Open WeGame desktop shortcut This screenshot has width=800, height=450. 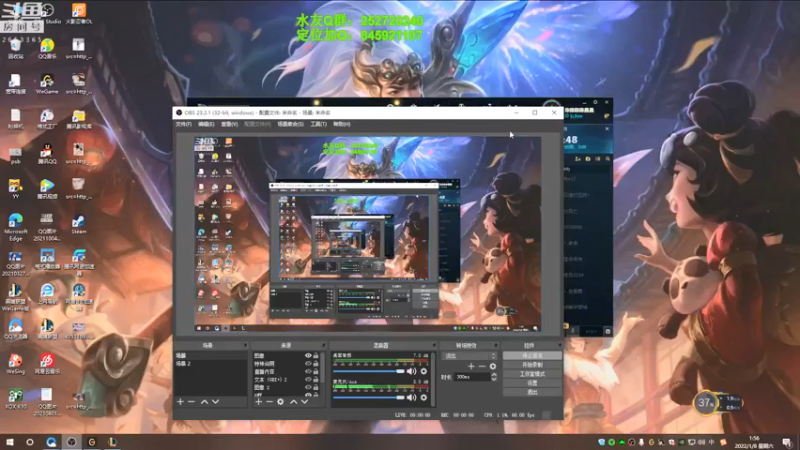pos(47,84)
